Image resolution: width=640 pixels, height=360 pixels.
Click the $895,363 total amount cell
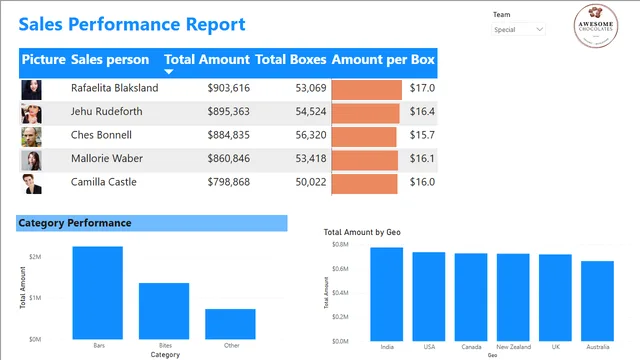229,111
